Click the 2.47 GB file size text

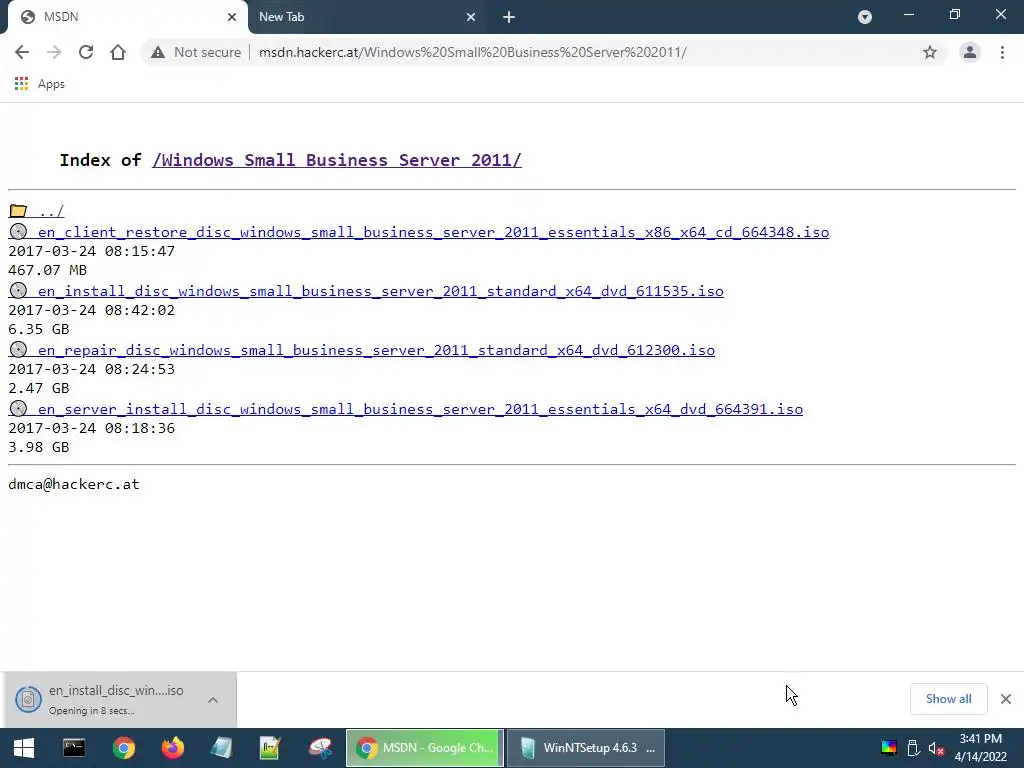[x=39, y=388]
